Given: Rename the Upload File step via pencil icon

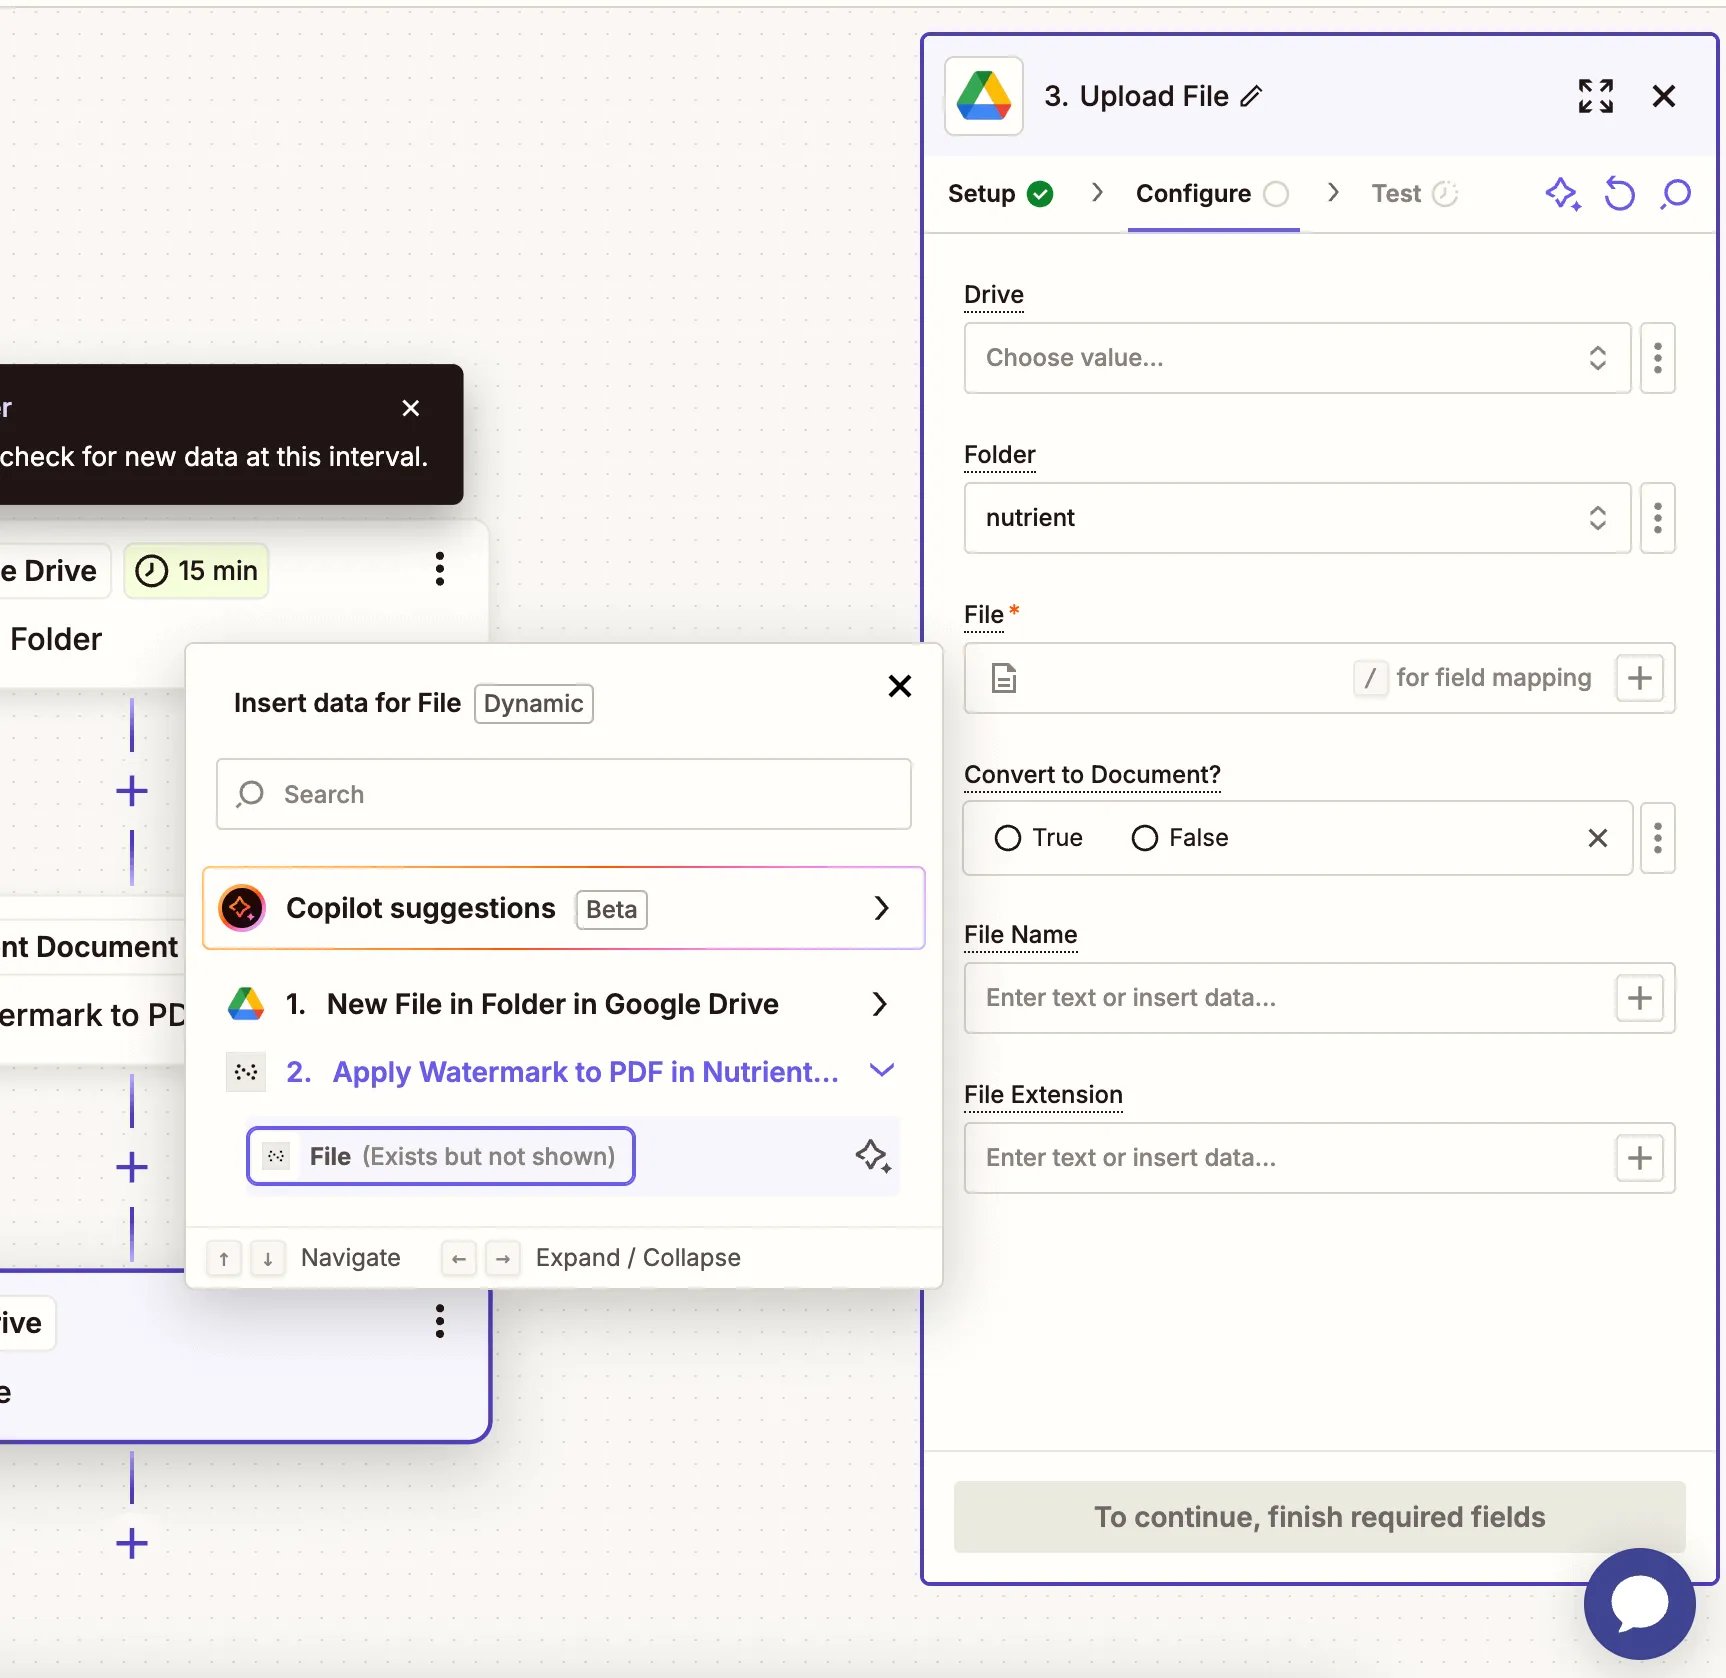Looking at the screenshot, I should point(1251,95).
